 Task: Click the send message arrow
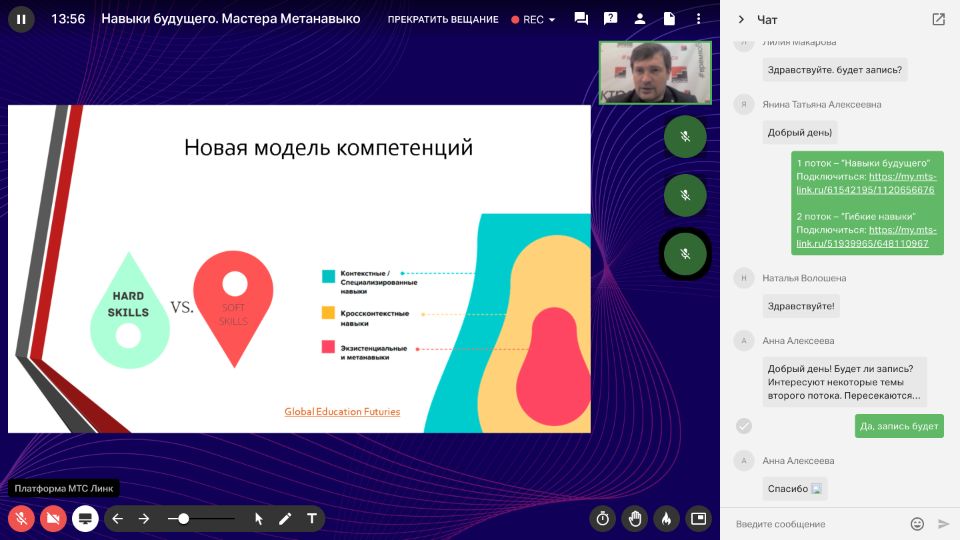(943, 524)
